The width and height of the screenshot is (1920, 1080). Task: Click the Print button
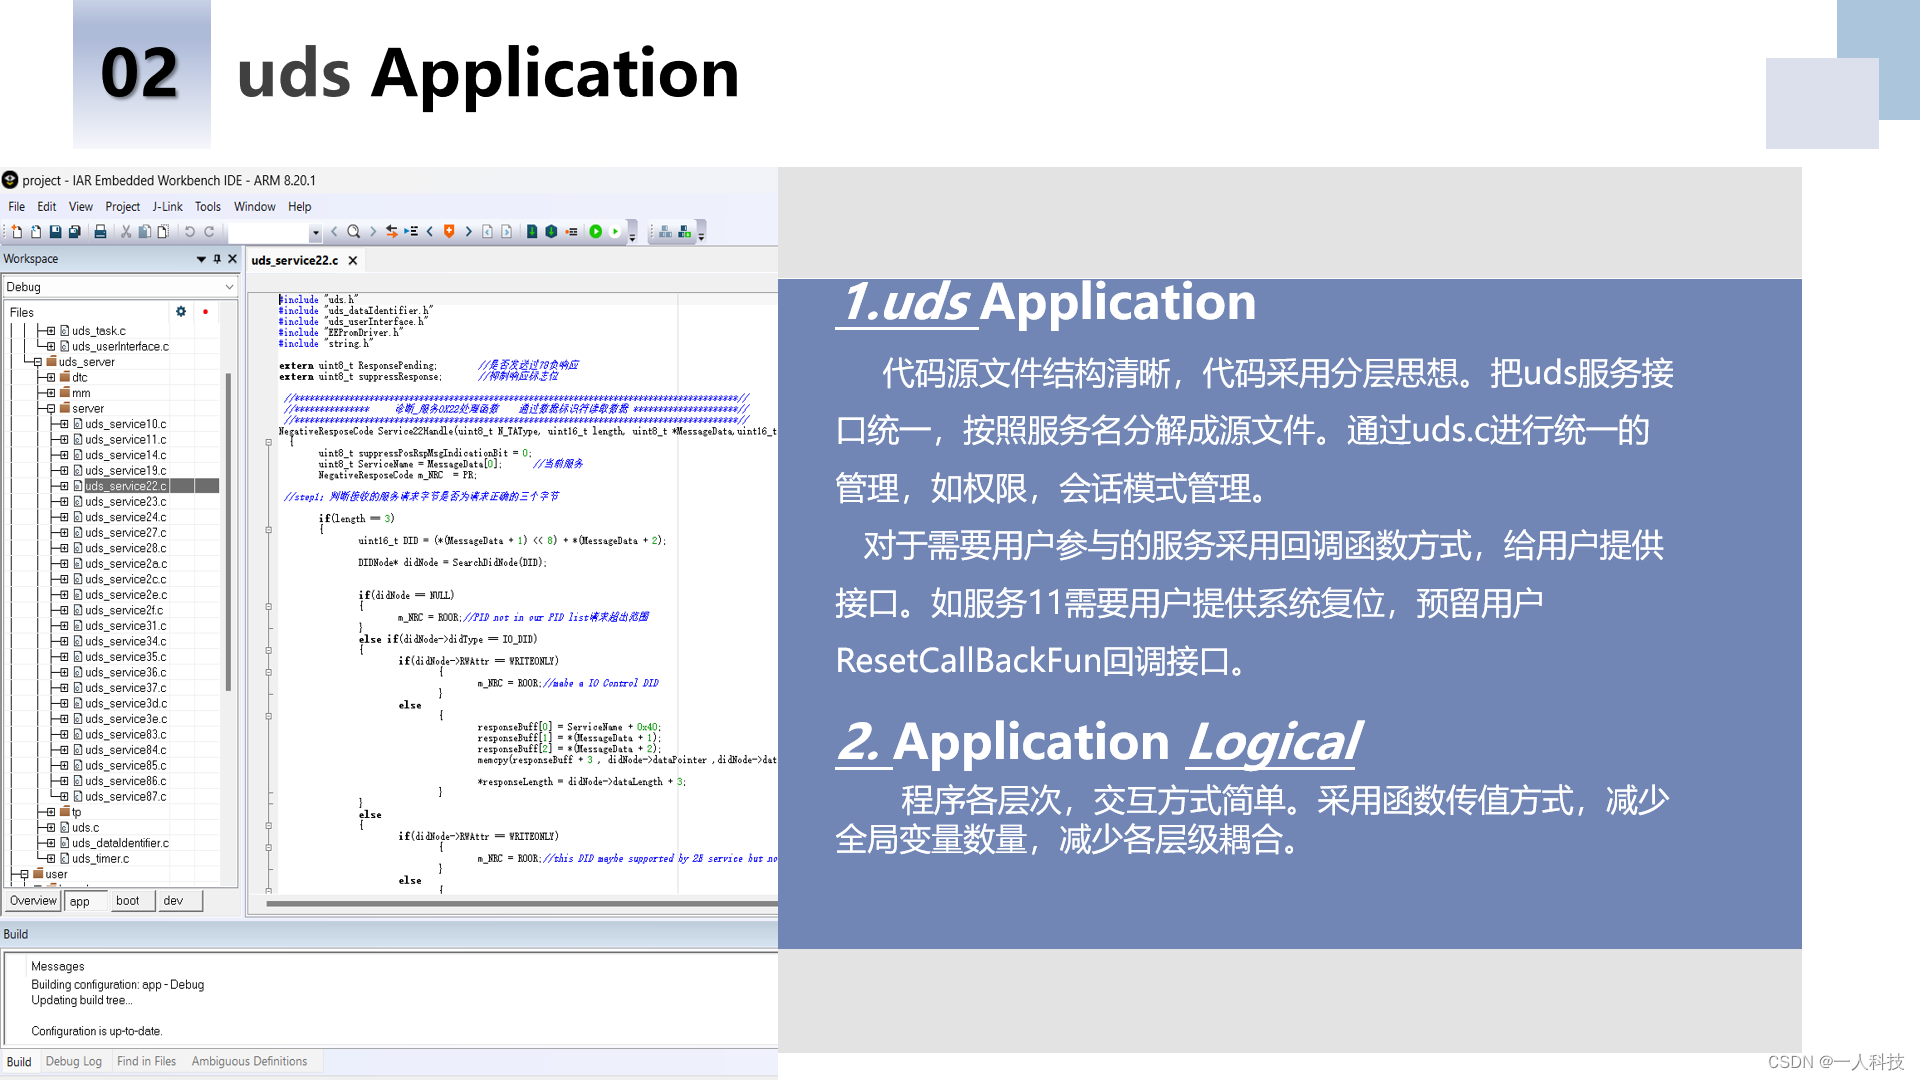click(x=99, y=231)
